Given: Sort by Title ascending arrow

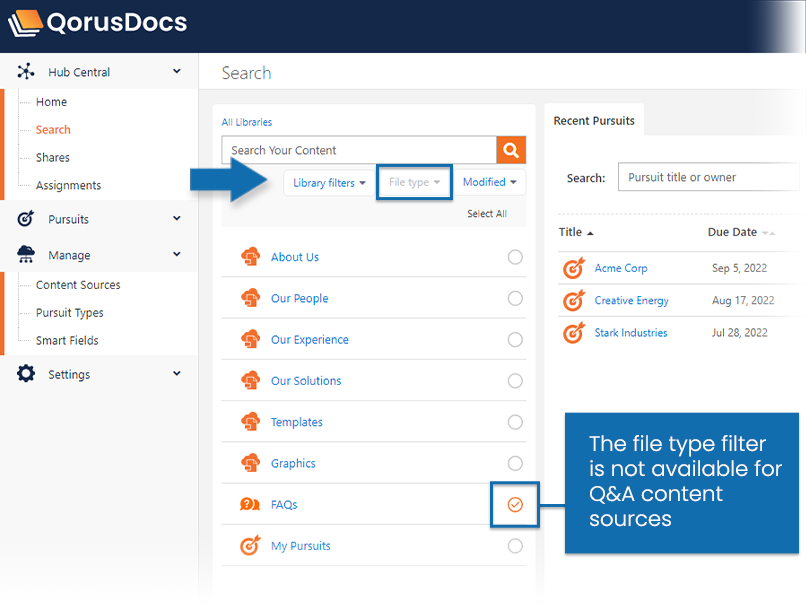Looking at the screenshot, I should (590, 233).
